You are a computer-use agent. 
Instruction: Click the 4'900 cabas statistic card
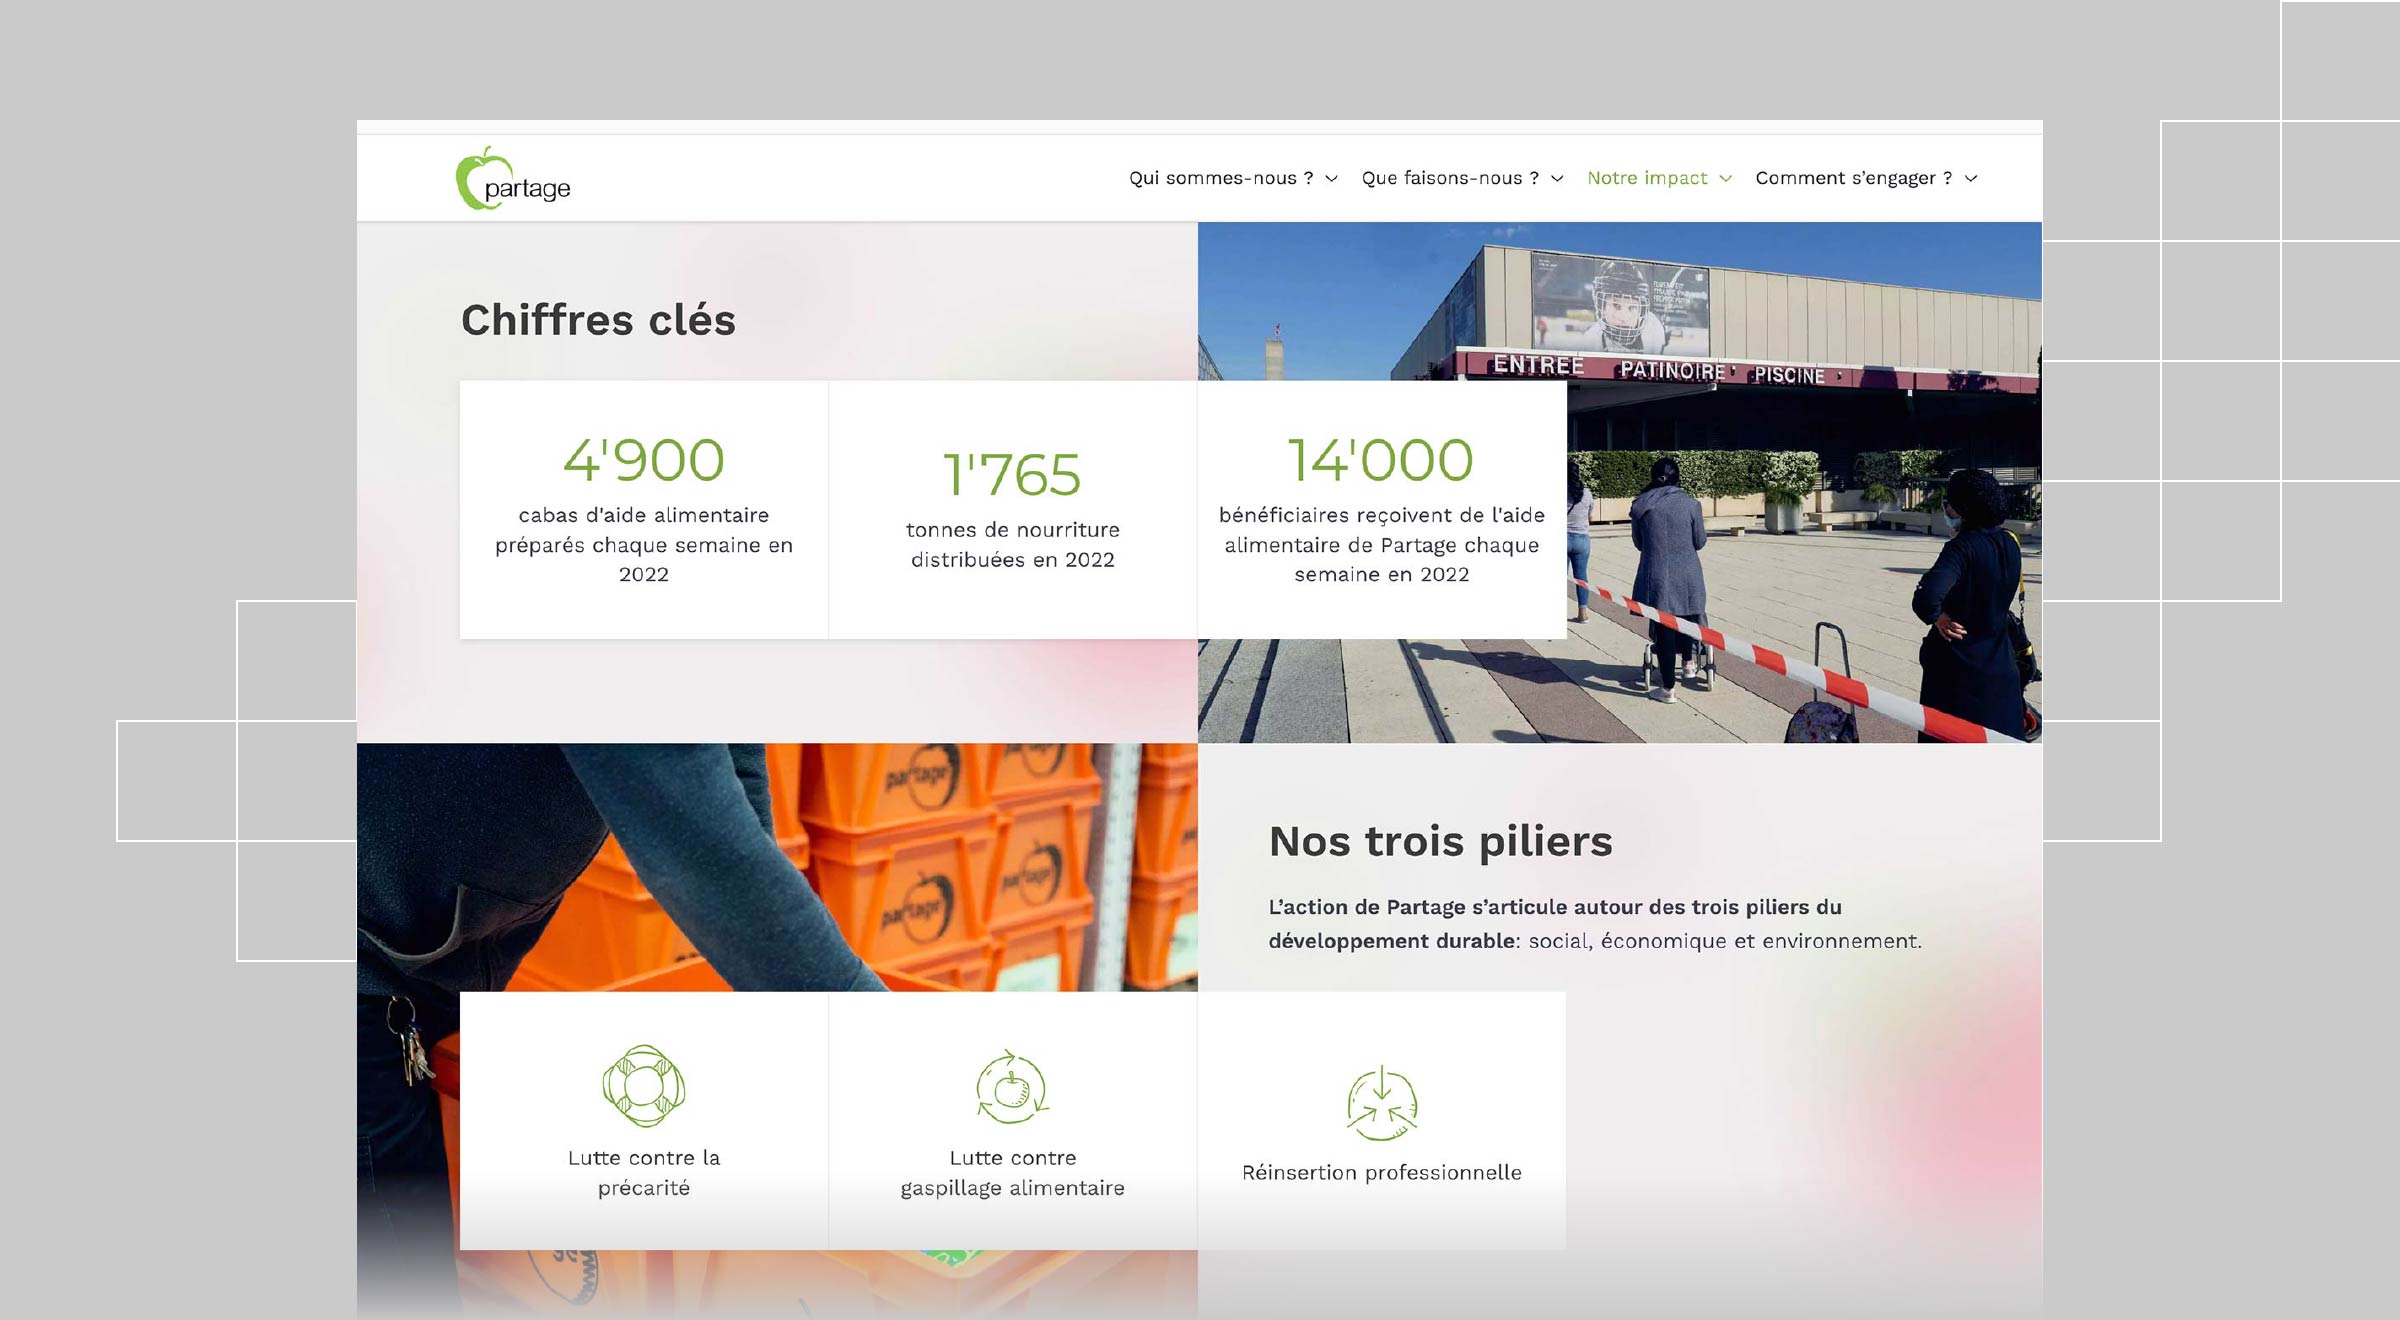(644, 509)
